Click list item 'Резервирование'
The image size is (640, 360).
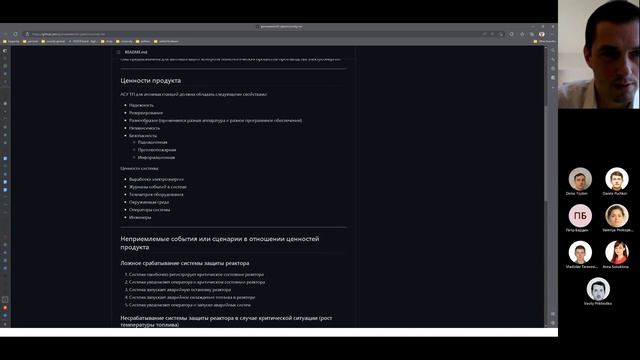coord(146,113)
